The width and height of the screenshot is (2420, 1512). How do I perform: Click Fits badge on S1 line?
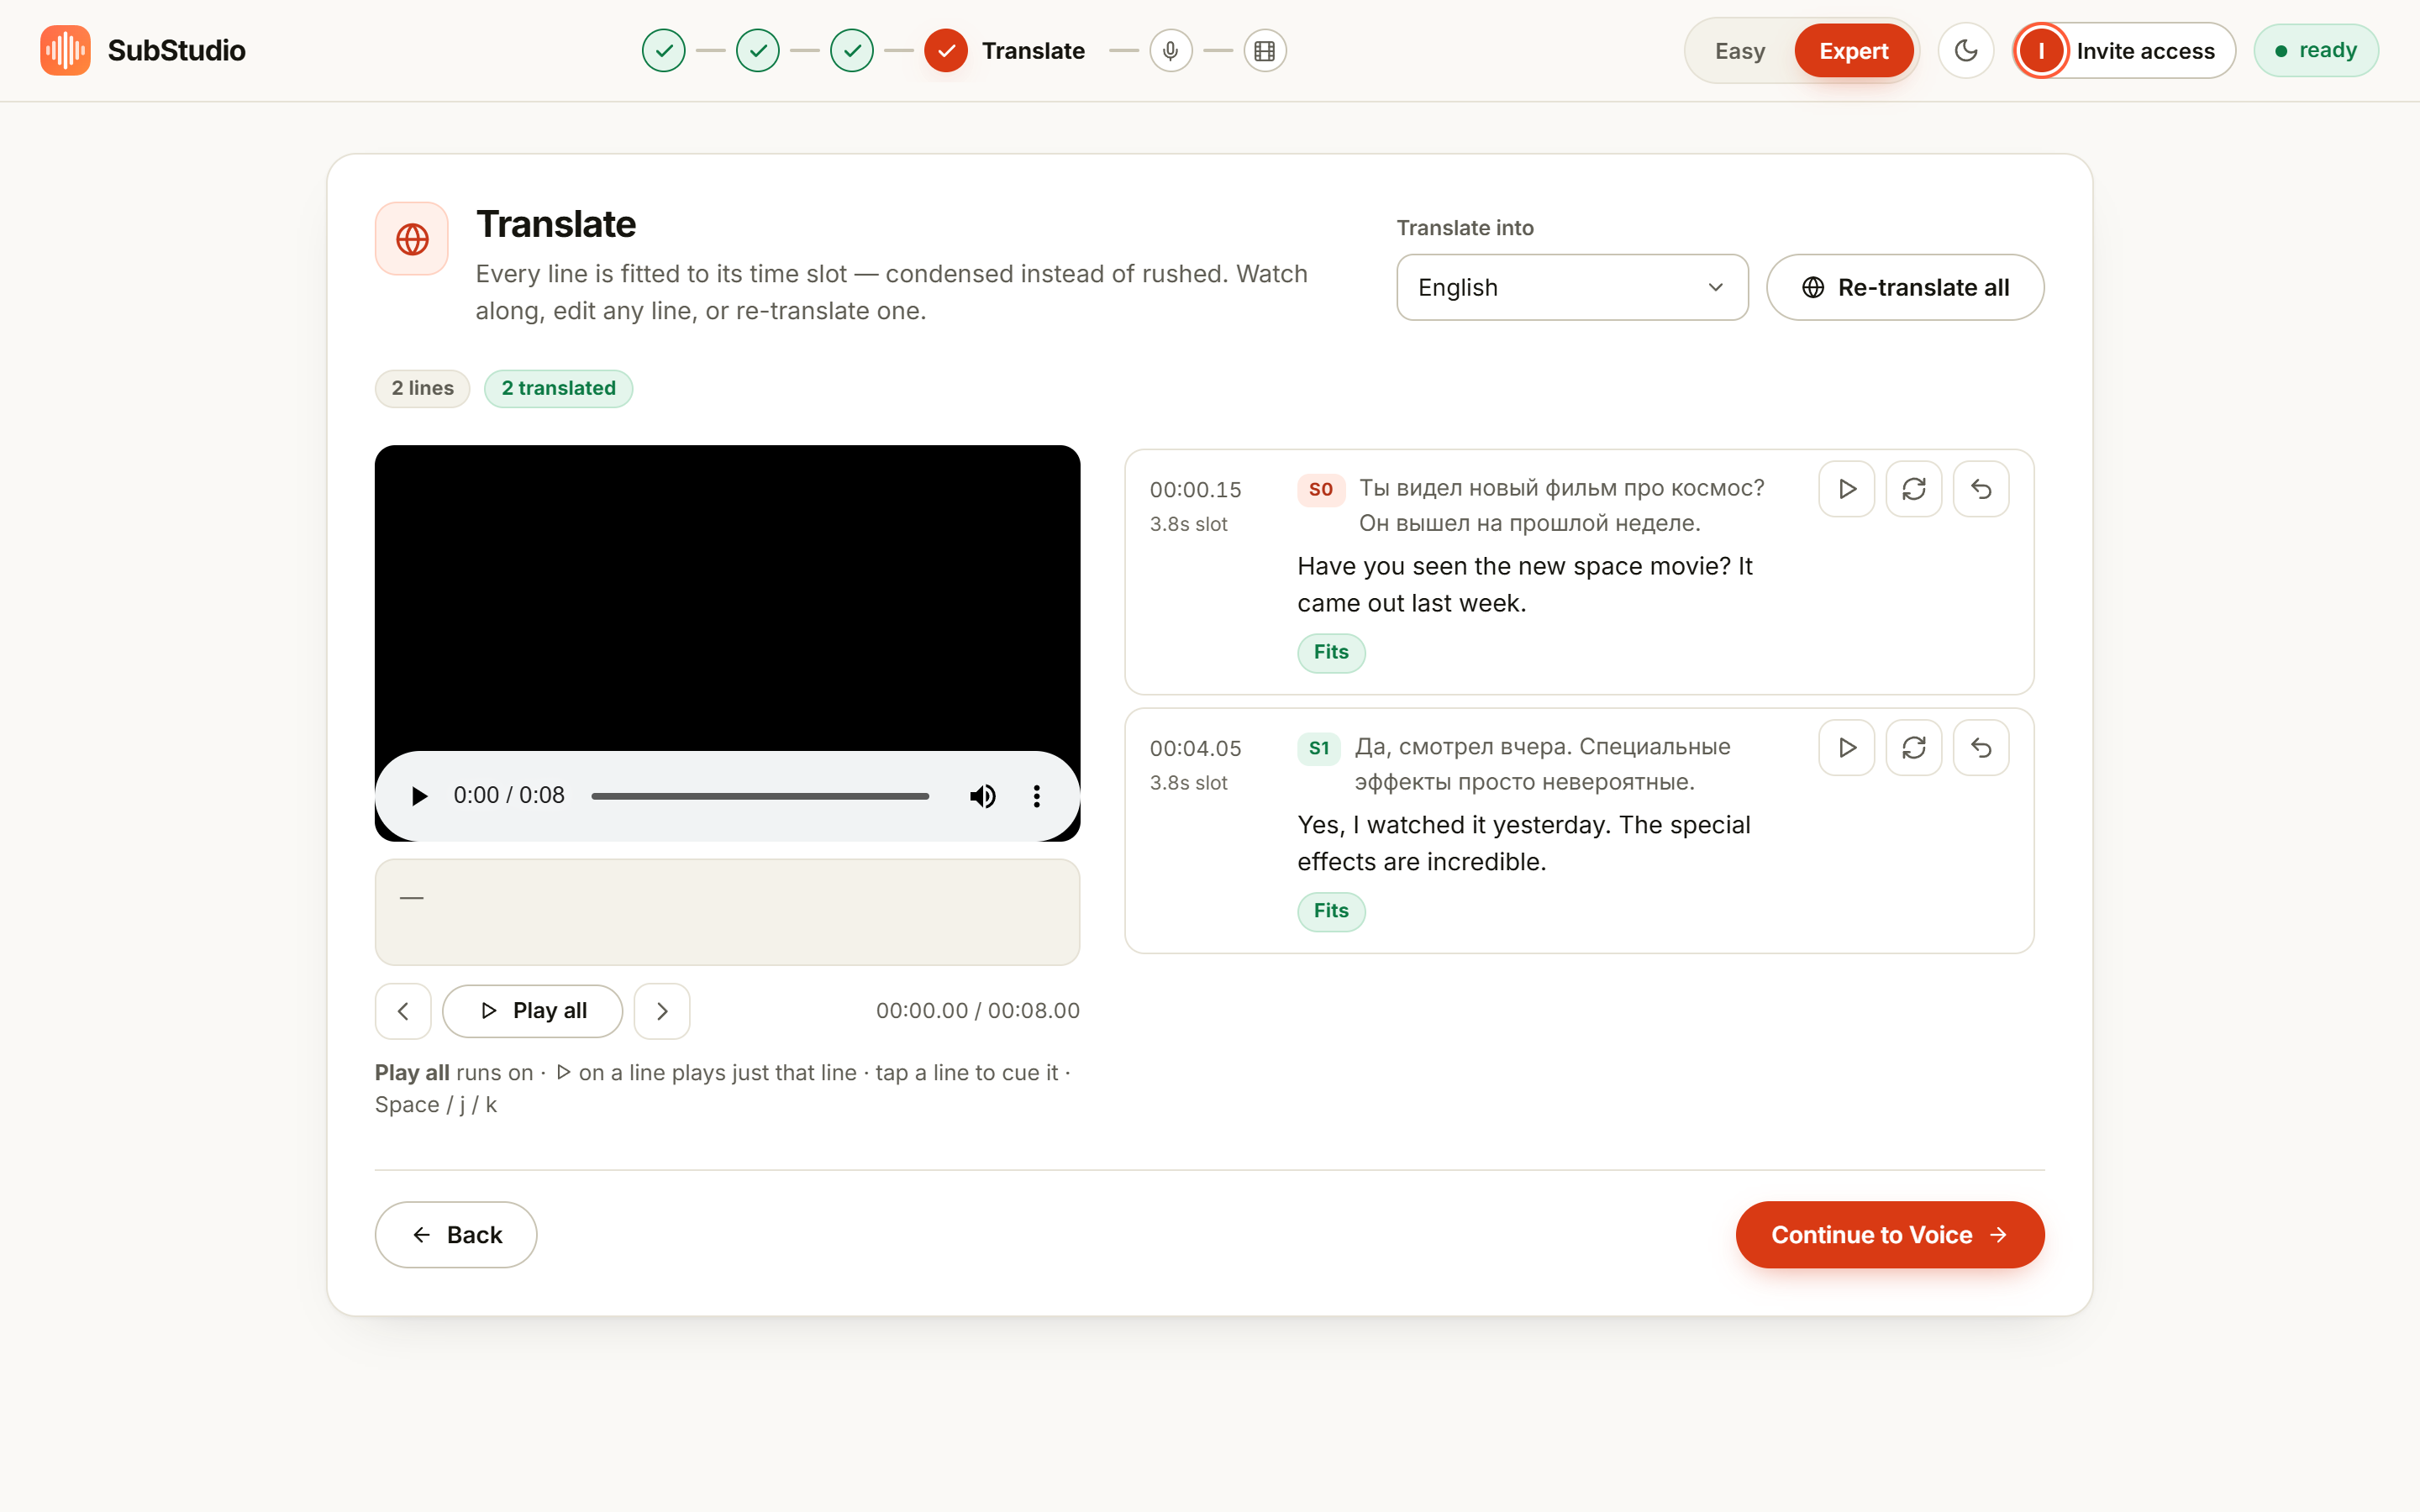(1331, 911)
